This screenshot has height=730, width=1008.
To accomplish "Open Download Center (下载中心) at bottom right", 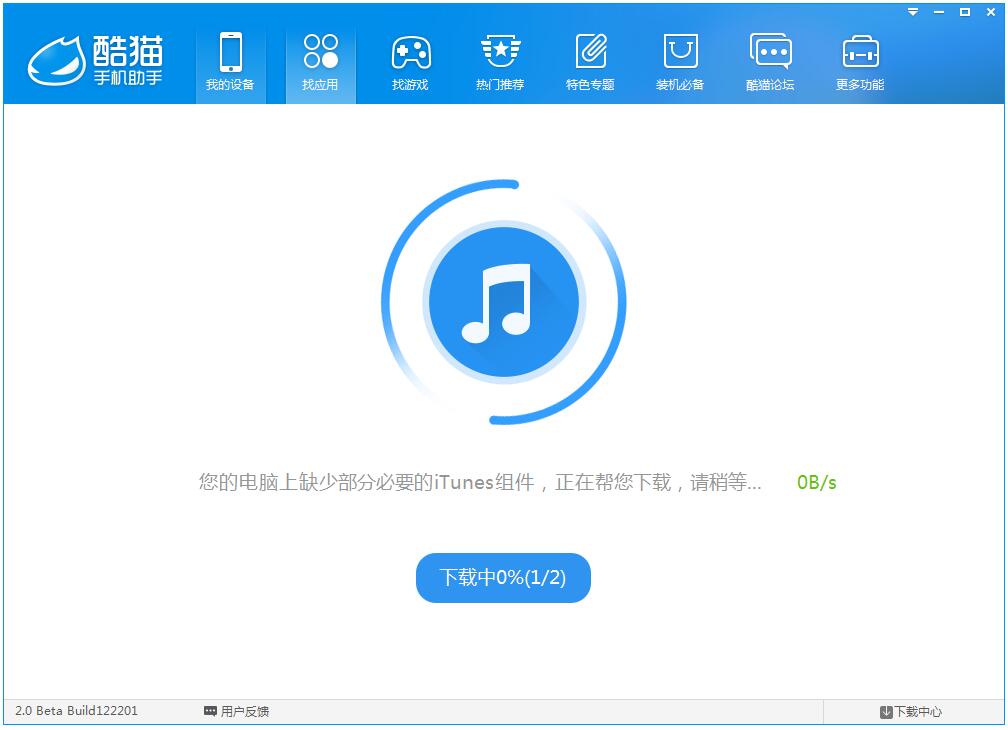I will [910, 712].
